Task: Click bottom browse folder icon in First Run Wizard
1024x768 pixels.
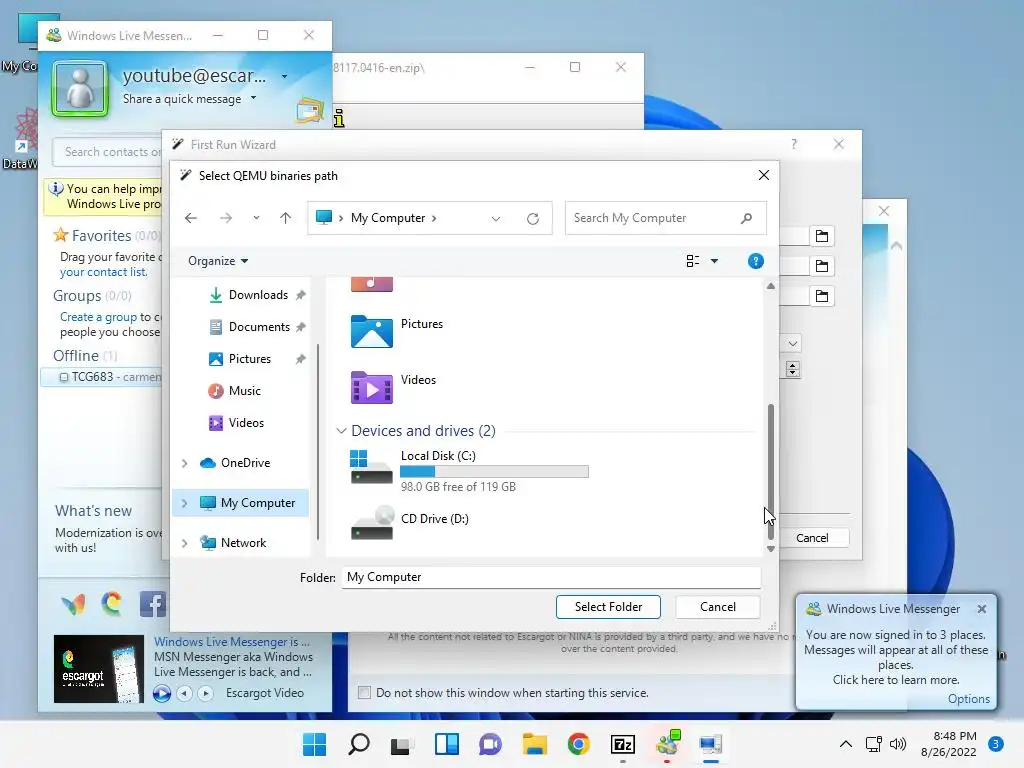Action: pyautogui.click(x=822, y=296)
